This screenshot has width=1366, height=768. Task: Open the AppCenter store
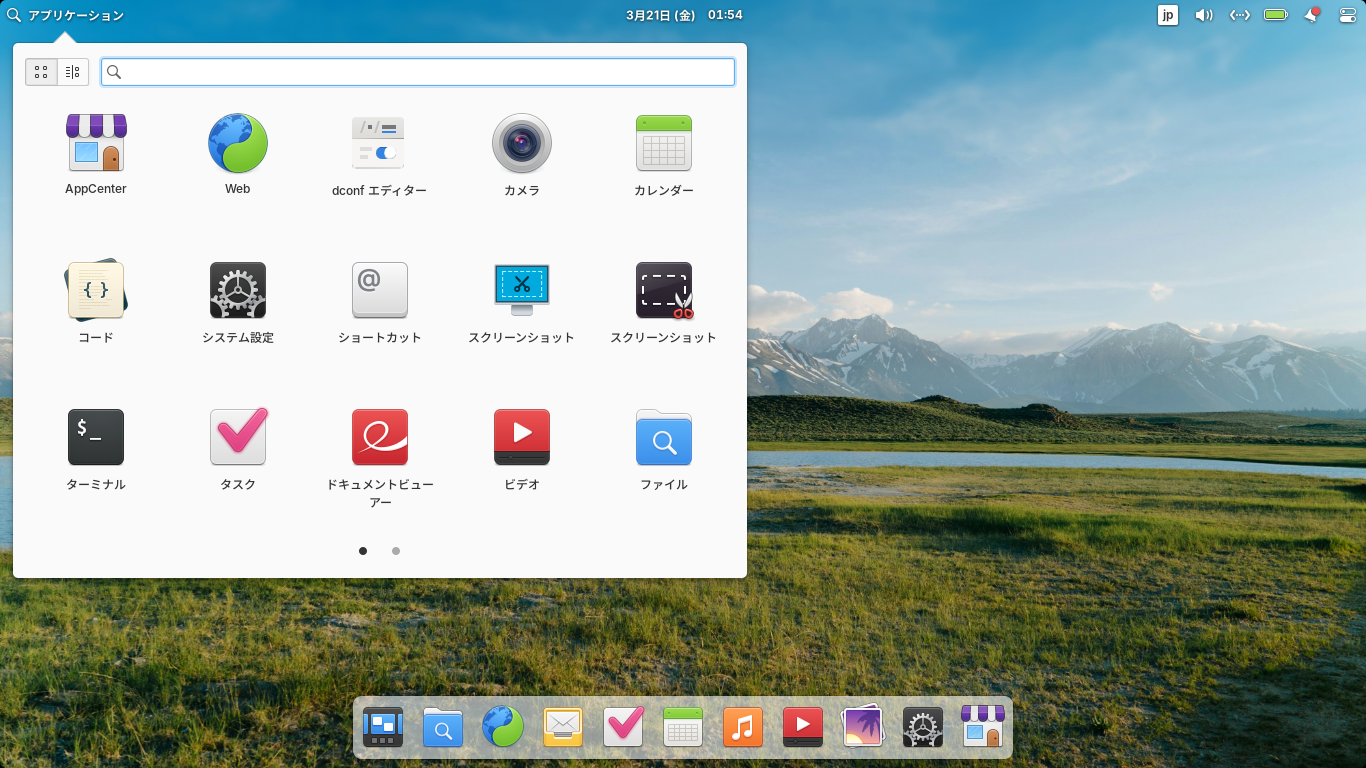coord(95,143)
